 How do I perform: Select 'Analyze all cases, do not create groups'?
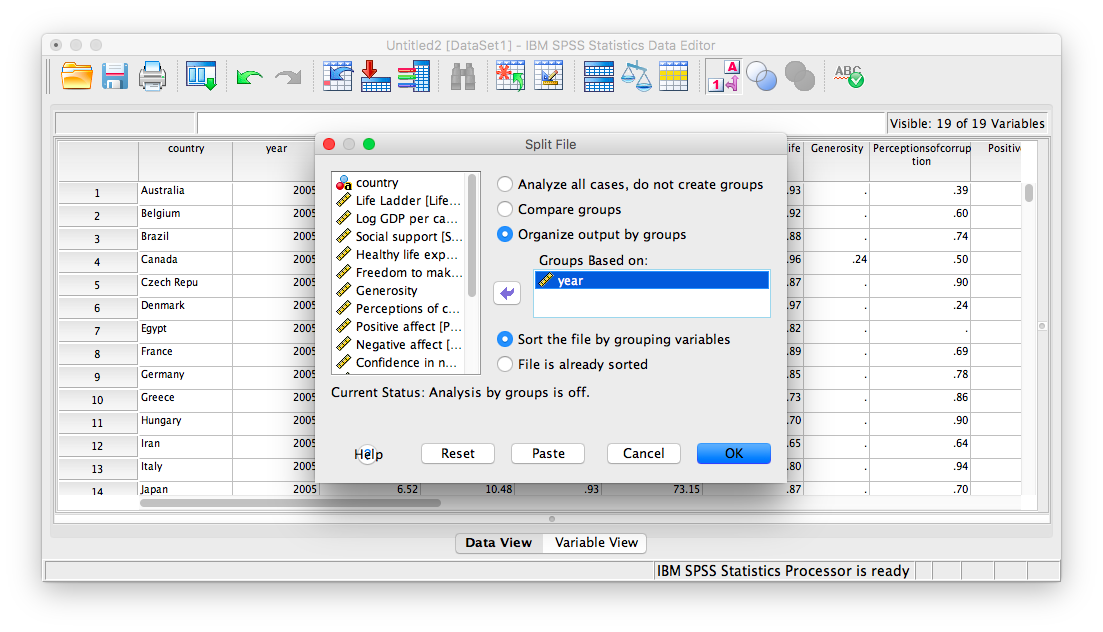click(x=504, y=184)
